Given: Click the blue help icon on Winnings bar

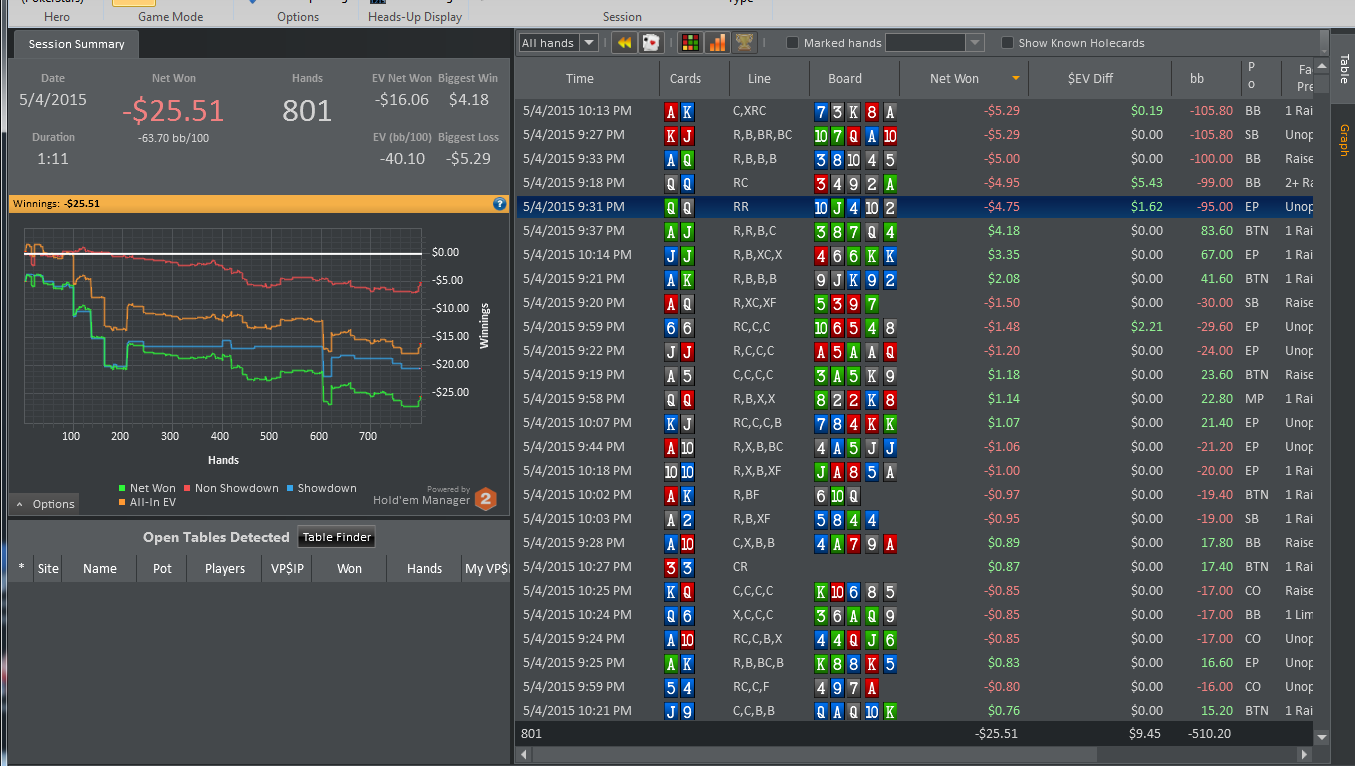Looking at the screenshot, I should pos(500,204).
